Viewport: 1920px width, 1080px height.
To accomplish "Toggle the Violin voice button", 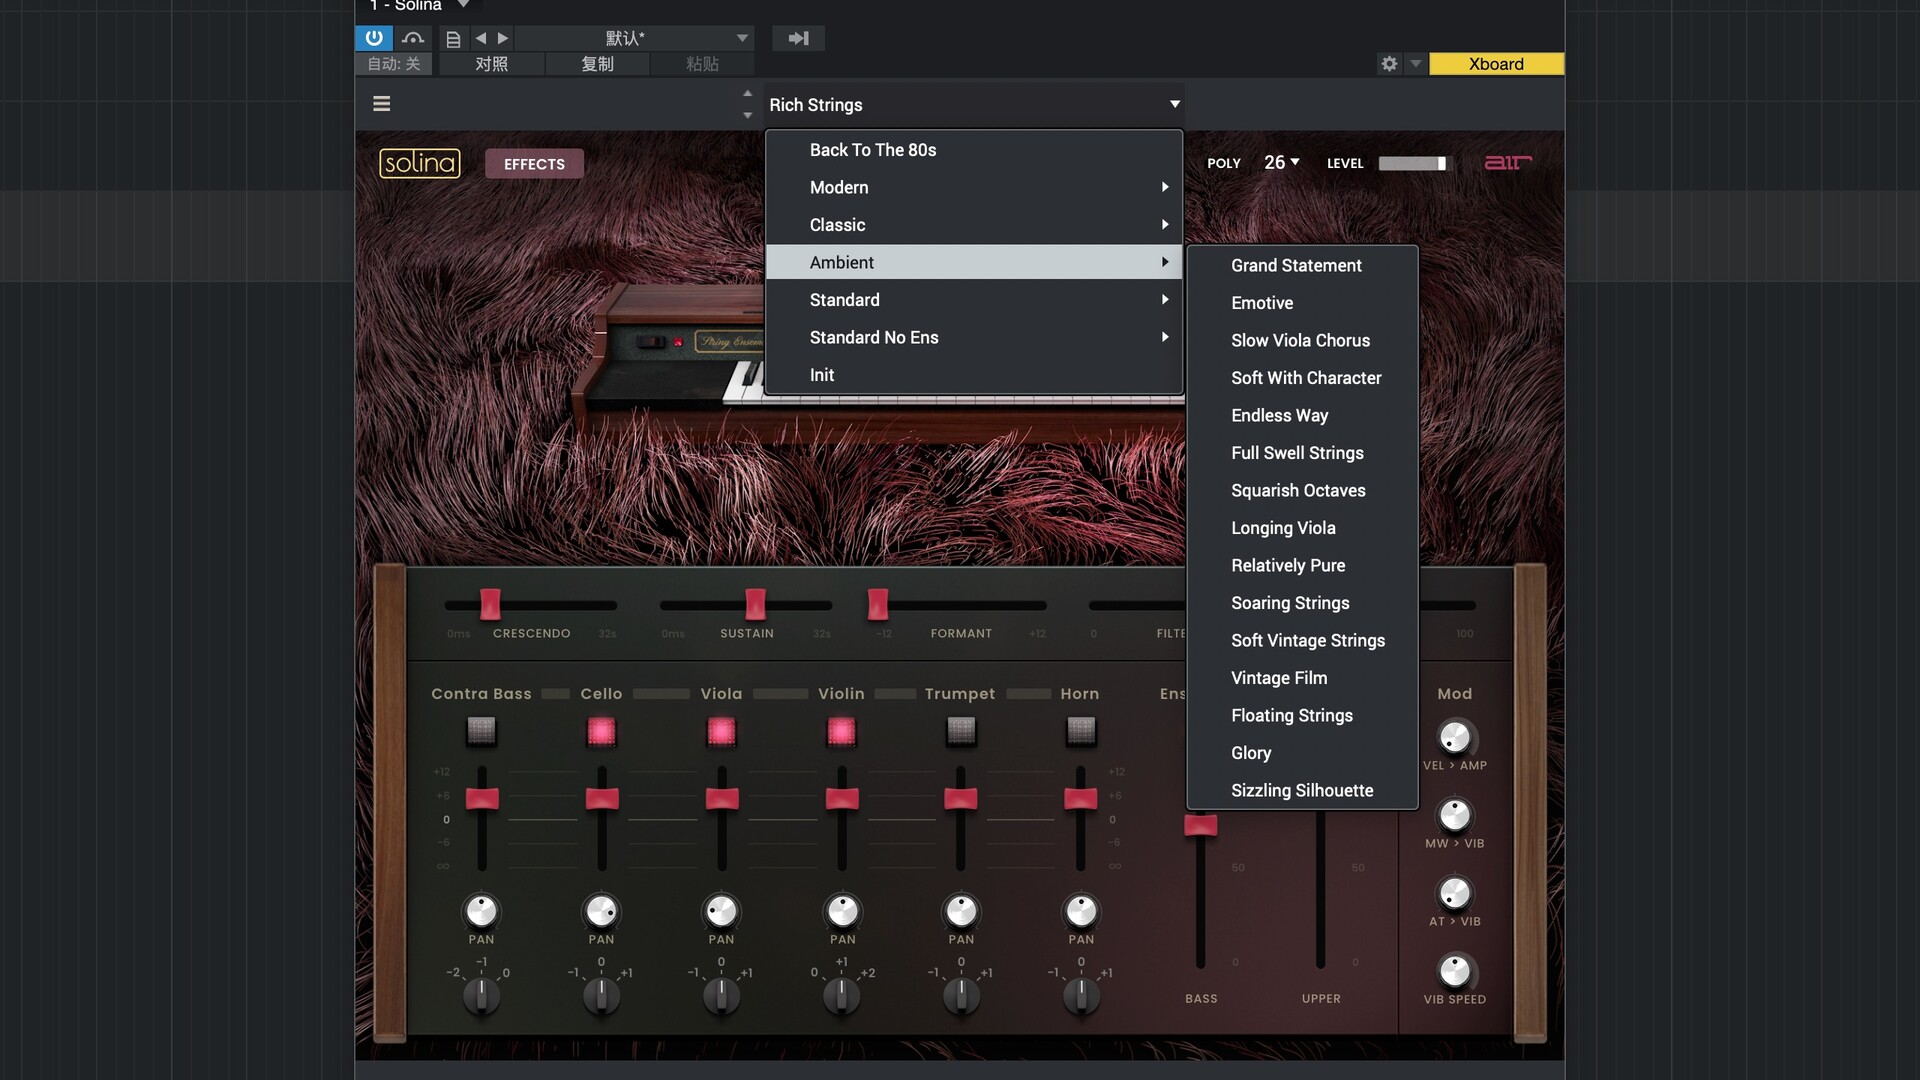I will coord(841,732).
